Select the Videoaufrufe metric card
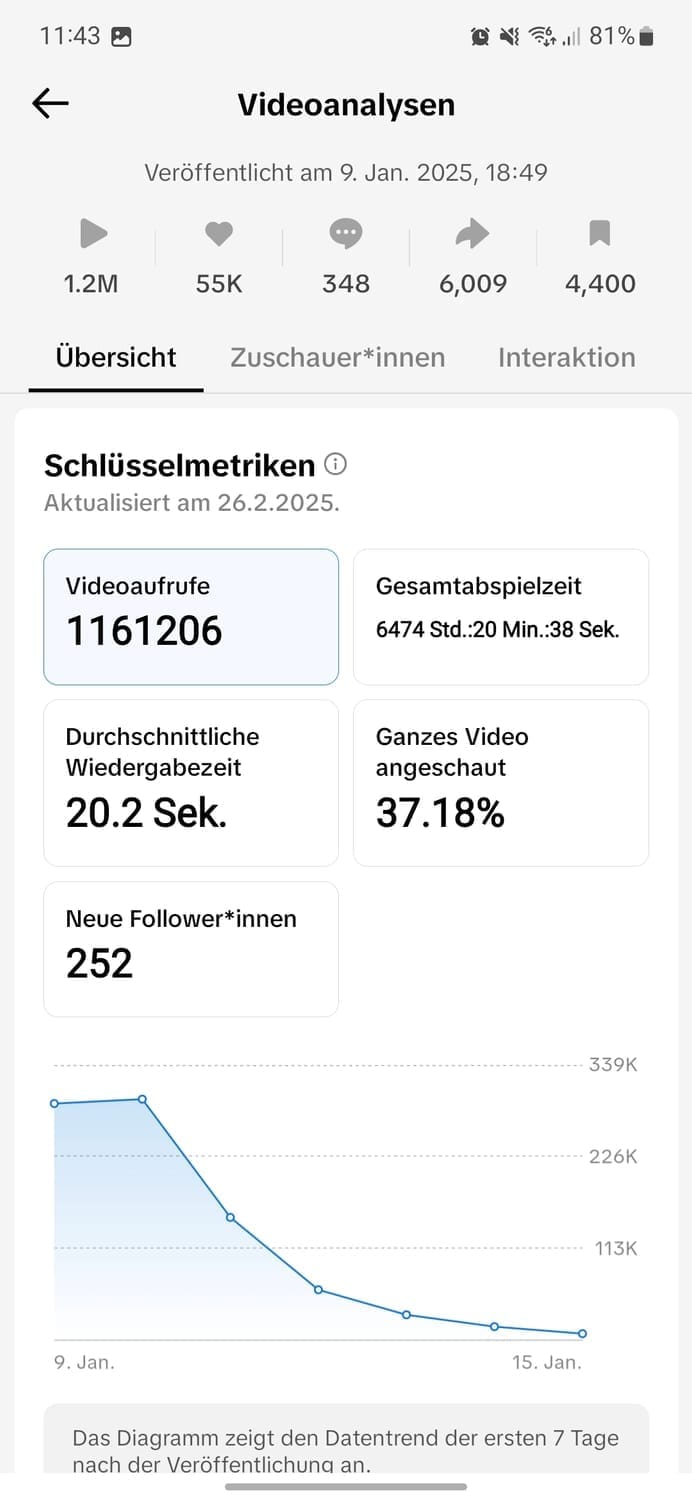 coord(191,616)
